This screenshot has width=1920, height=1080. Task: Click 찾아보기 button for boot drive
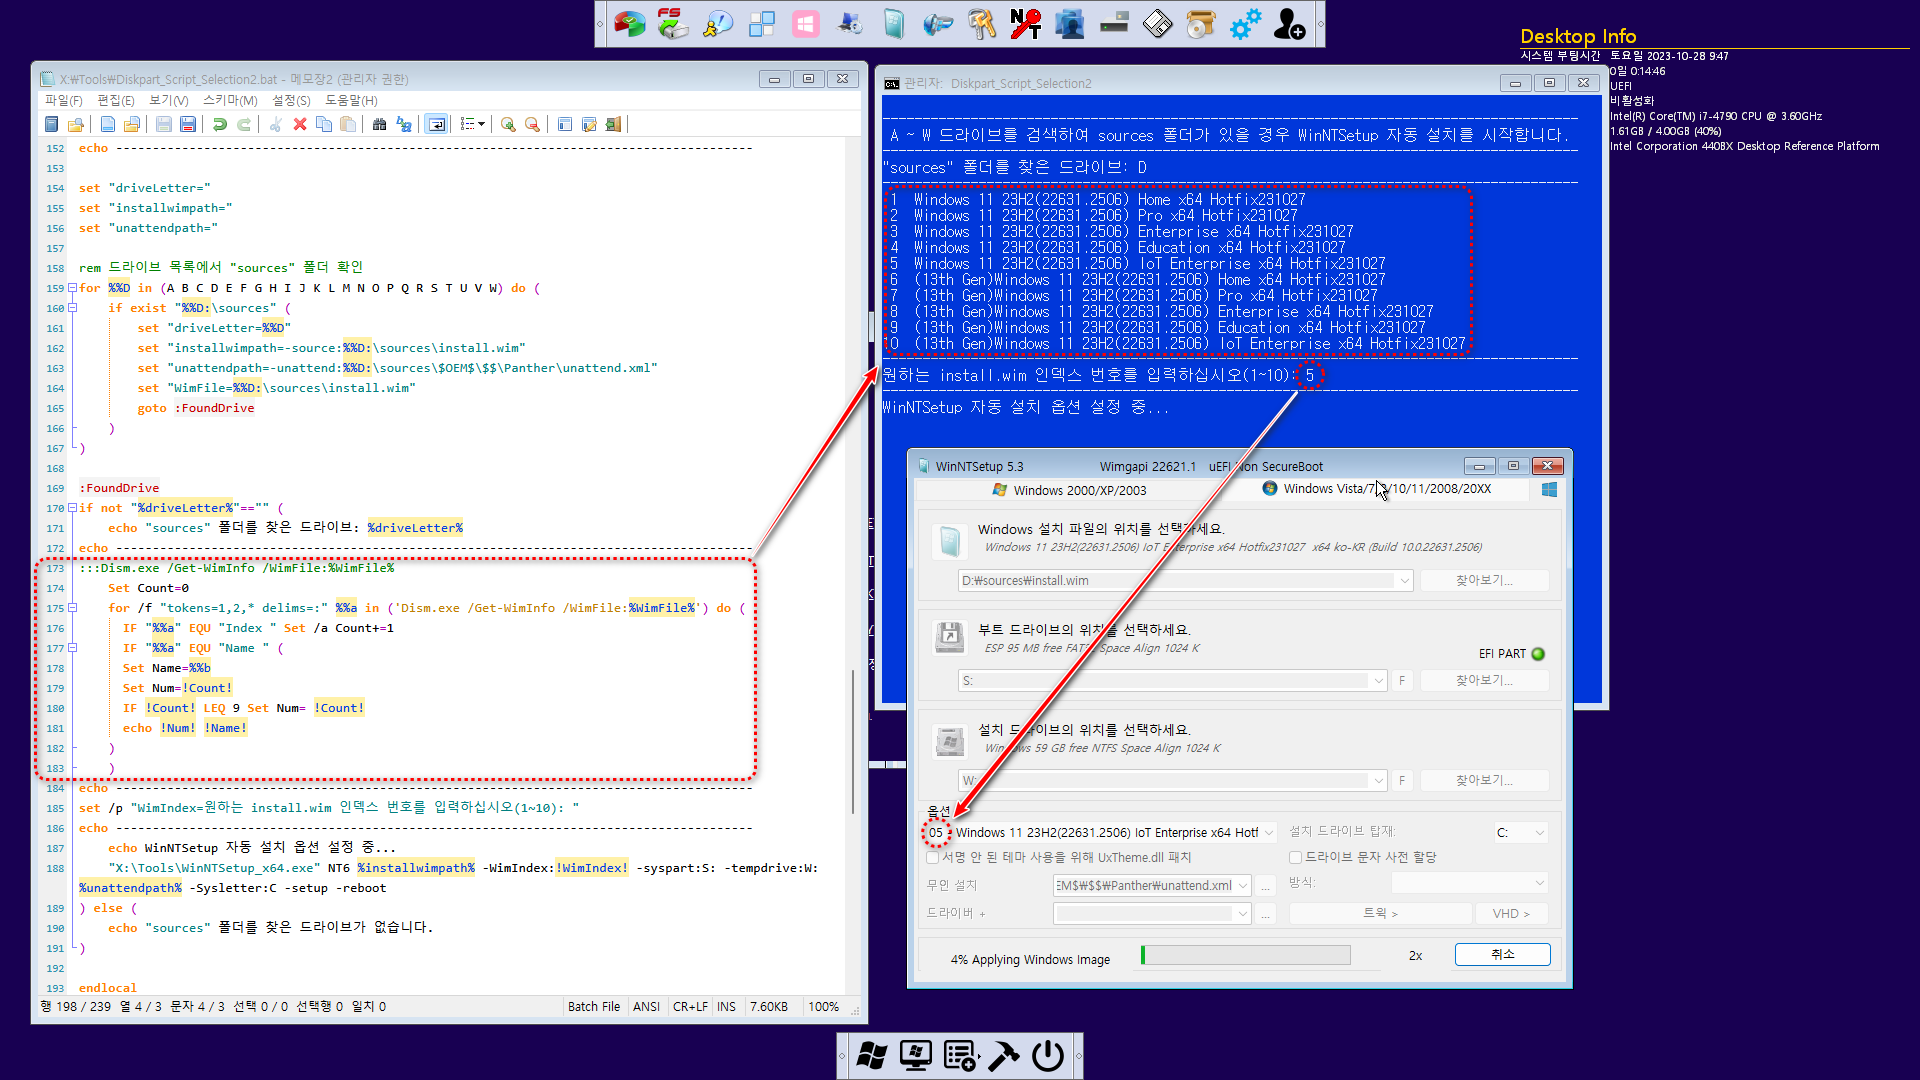pyautogui.click(x=1484, y=680)
